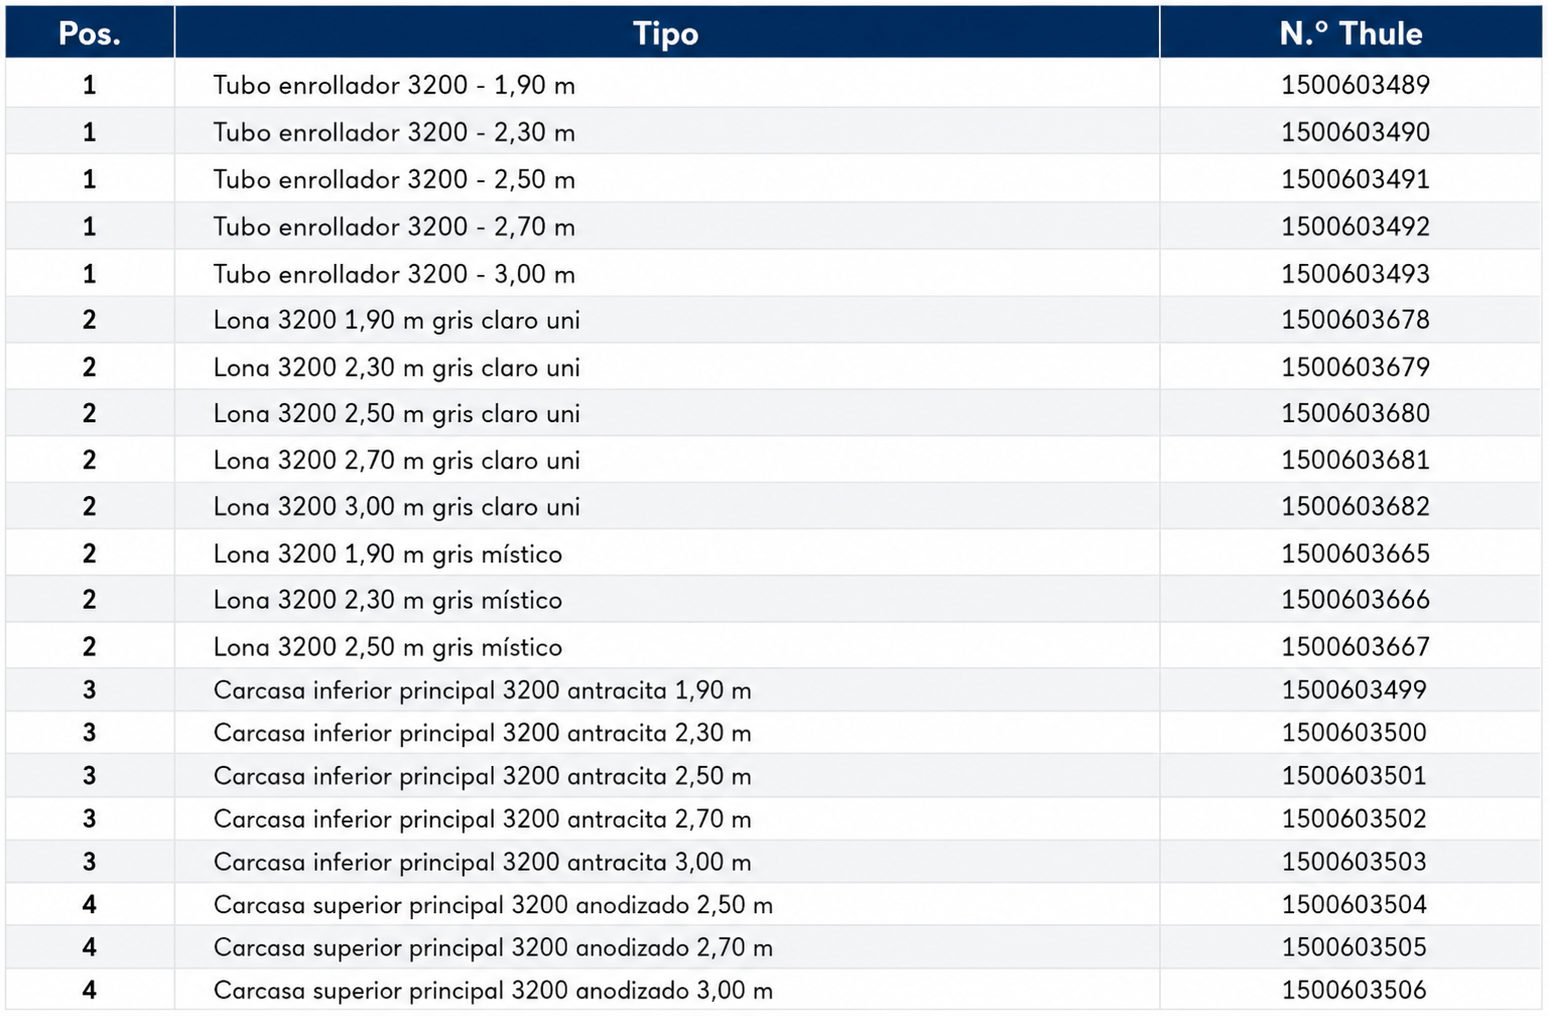Click part number 1500603665
Screen dimensions: 1548x1016
click(x=1355, y=553)
